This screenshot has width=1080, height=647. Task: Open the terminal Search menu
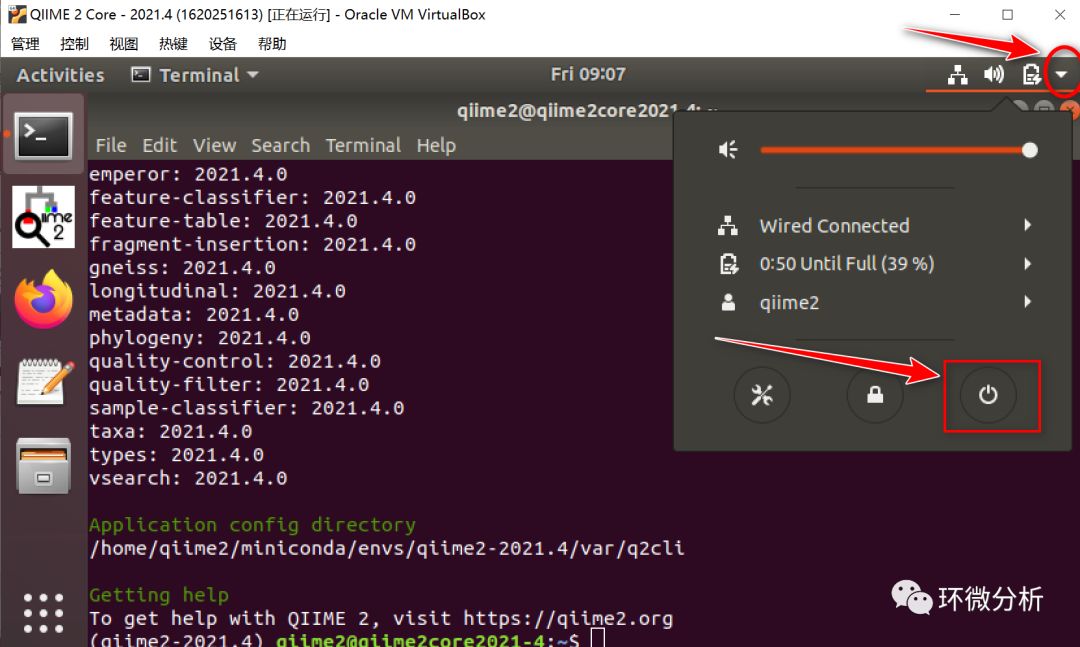(280, 145)
